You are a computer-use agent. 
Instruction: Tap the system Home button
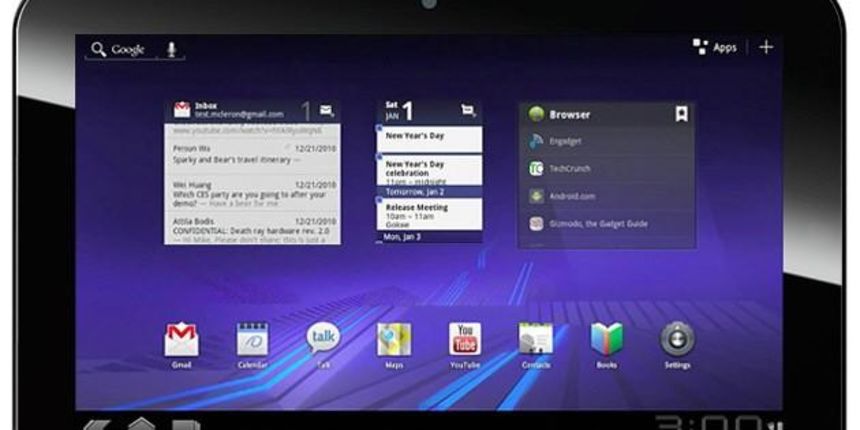(x=142, y=424)
